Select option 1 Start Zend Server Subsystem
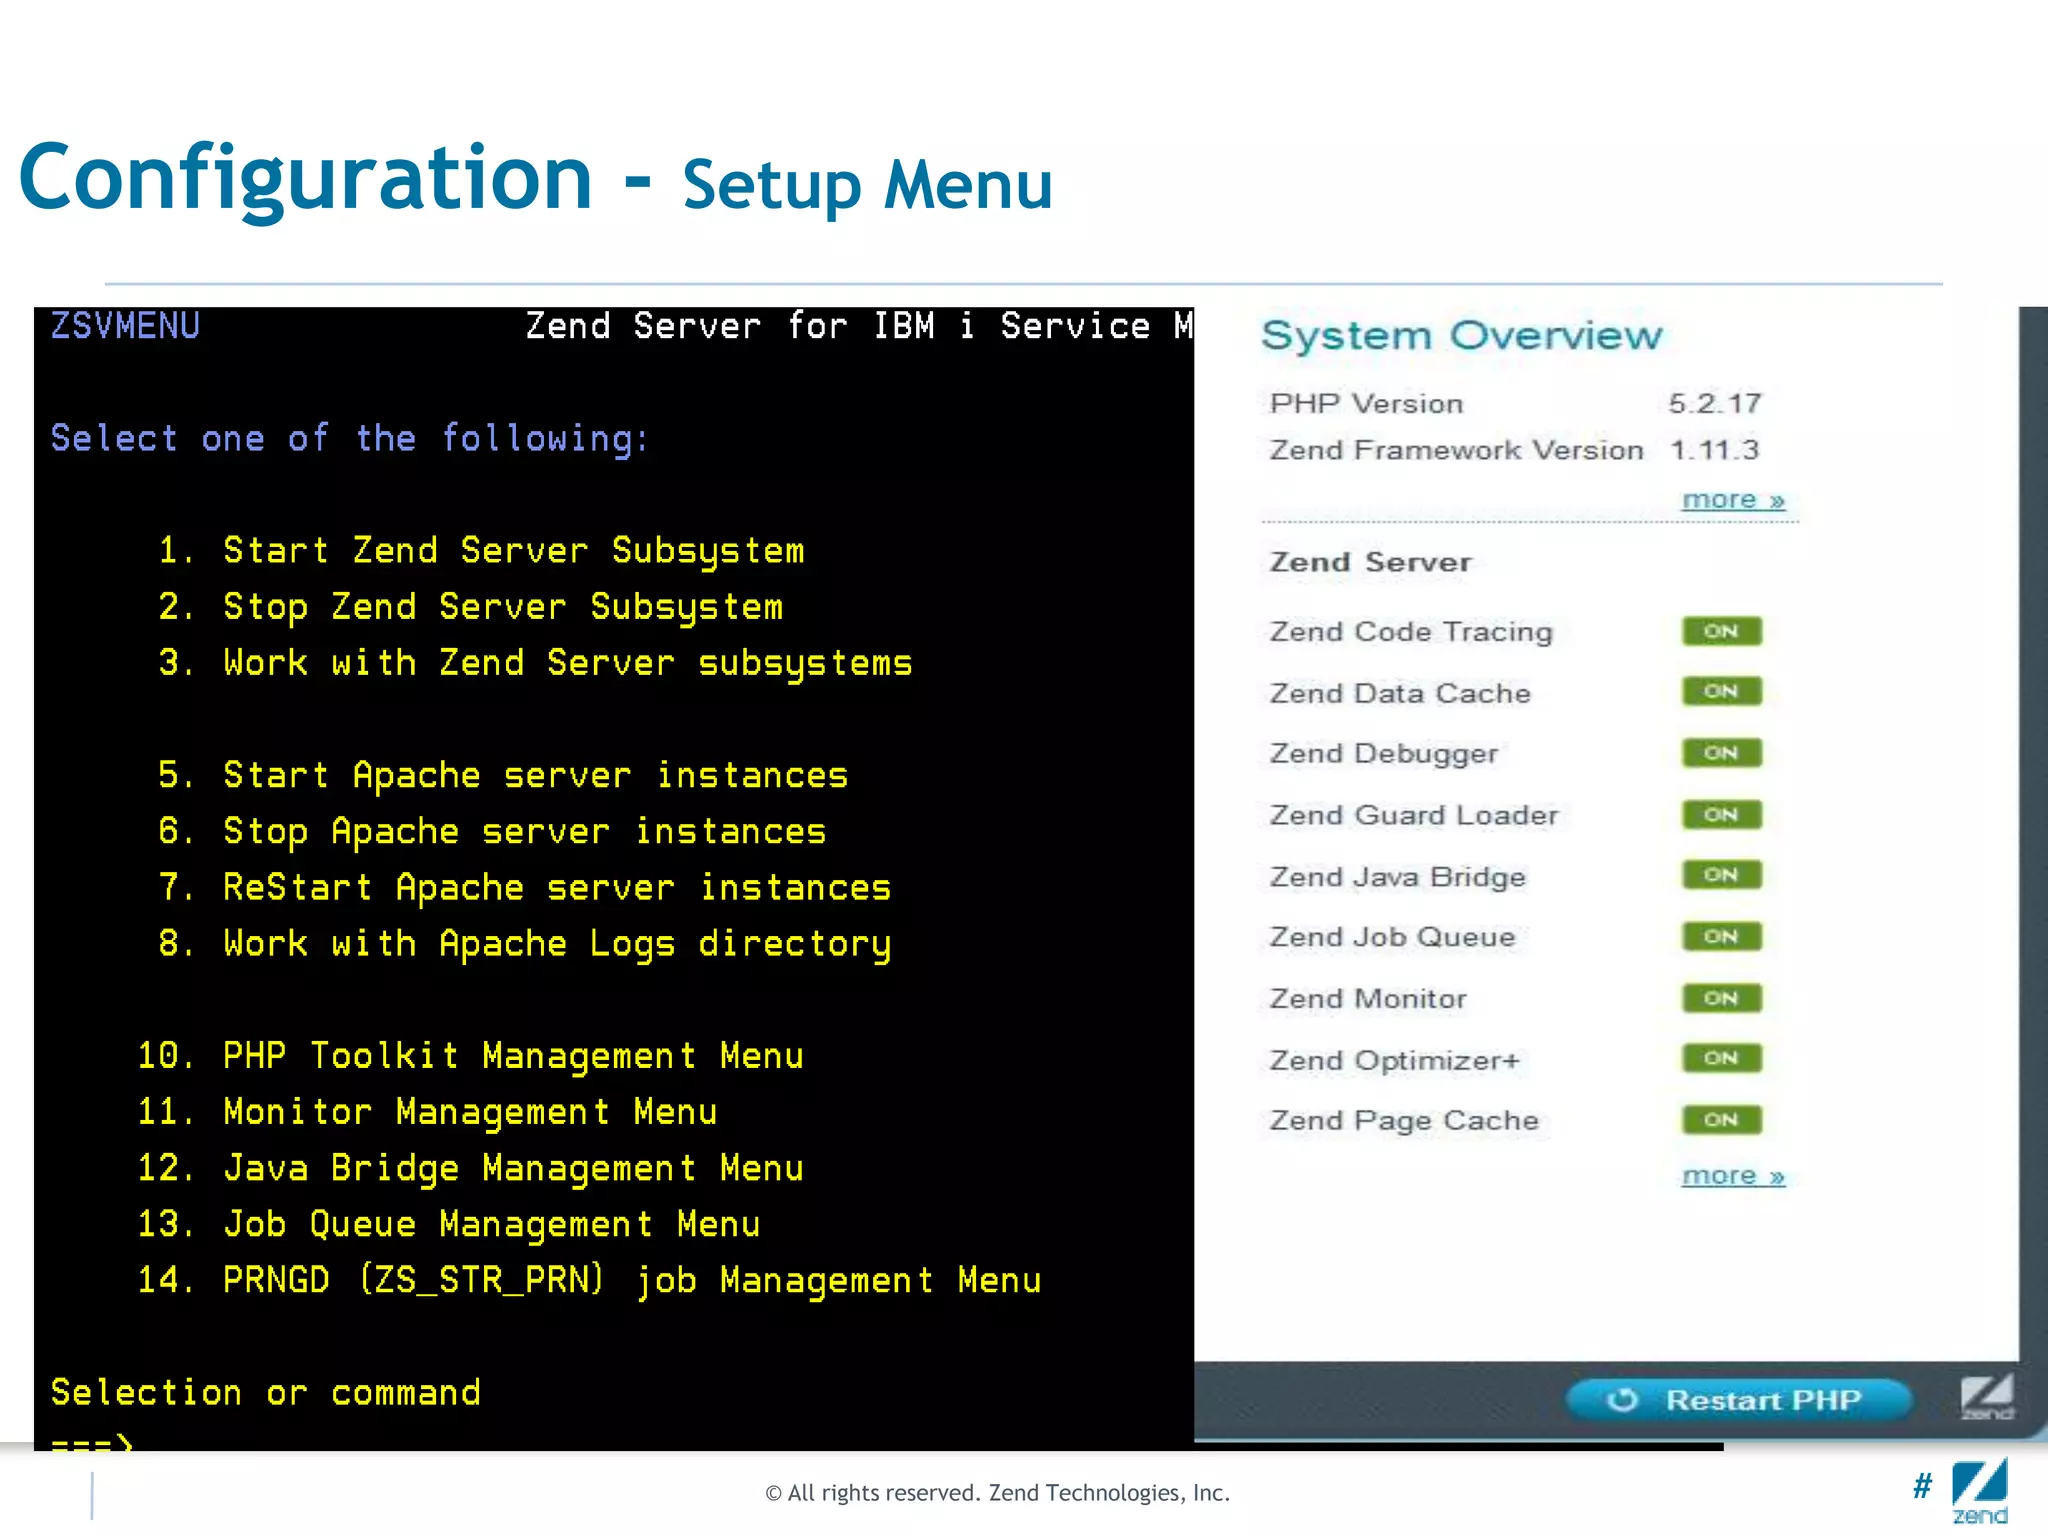This screenshot has width=2048, height=1536. click(x=481, y=551)
